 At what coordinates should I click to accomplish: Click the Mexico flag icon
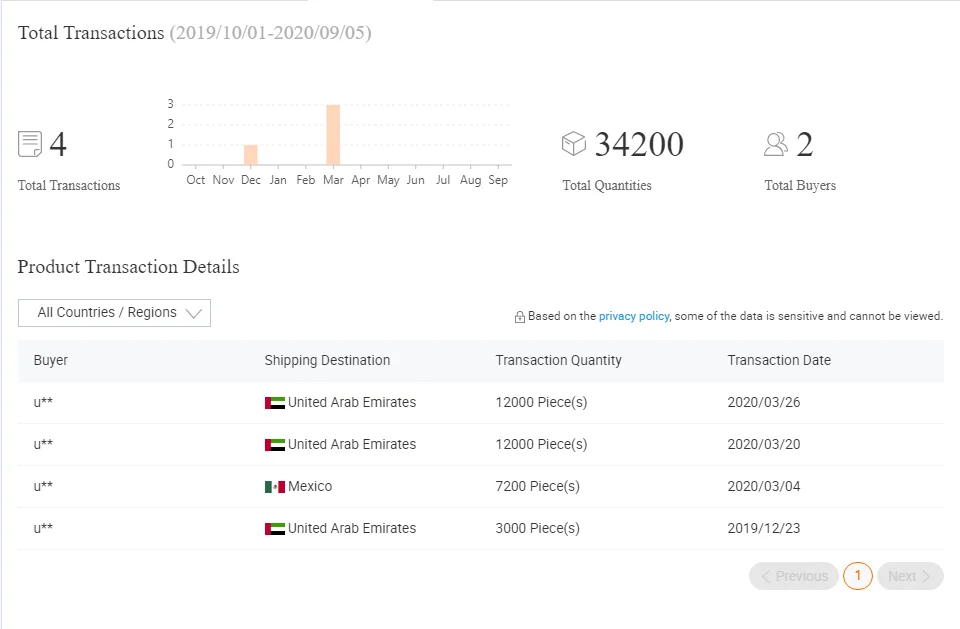pyautogui.click(x=274, y=487)
